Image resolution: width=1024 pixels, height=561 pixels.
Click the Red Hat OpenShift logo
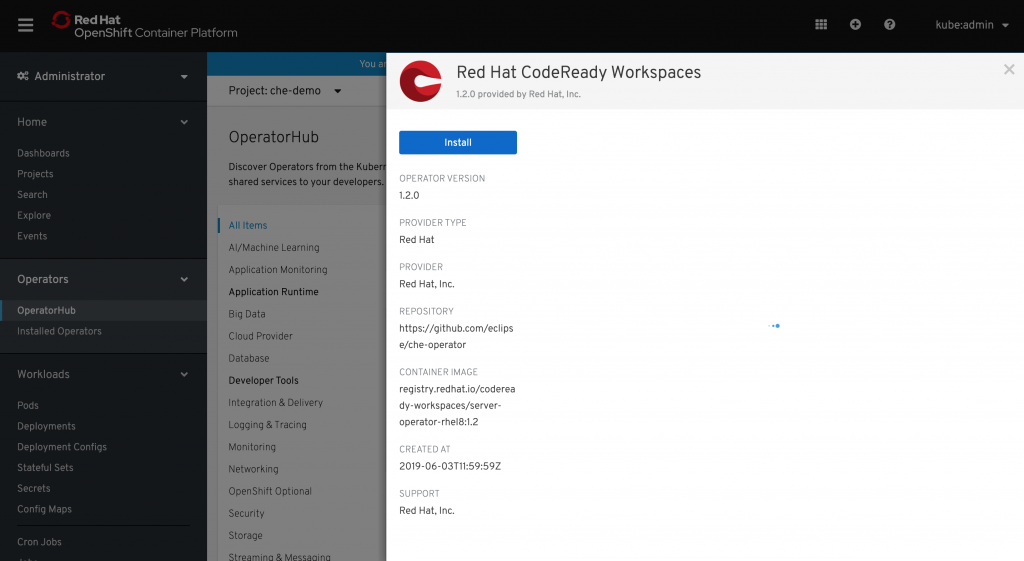[145, 25]
